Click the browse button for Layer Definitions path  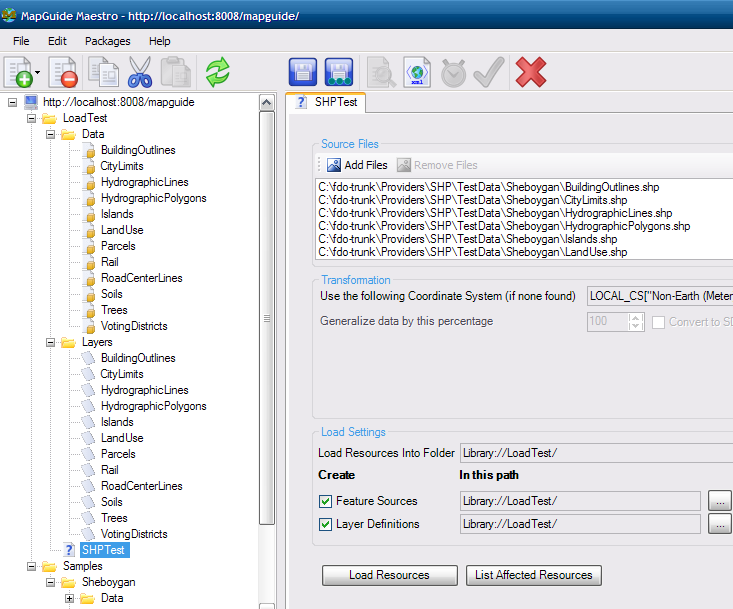coord(720,524)
